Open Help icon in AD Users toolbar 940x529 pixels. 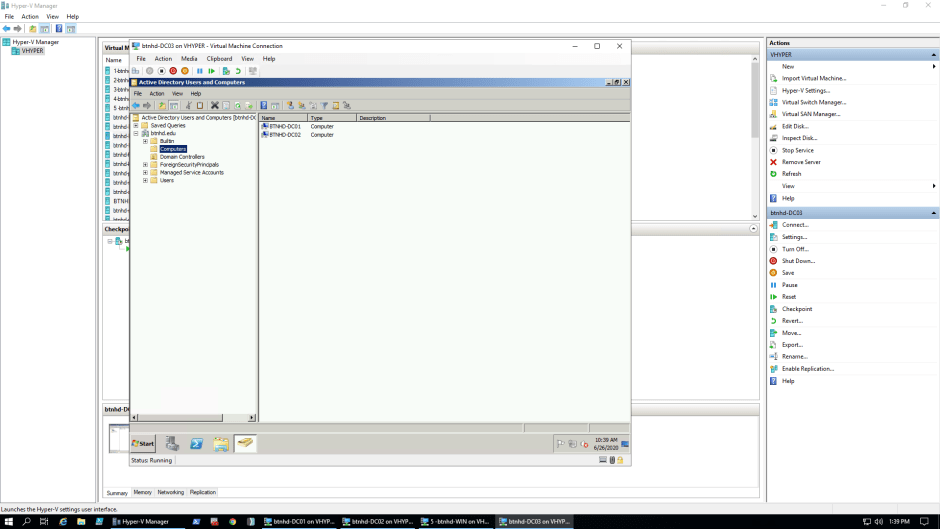coord(264,106)
